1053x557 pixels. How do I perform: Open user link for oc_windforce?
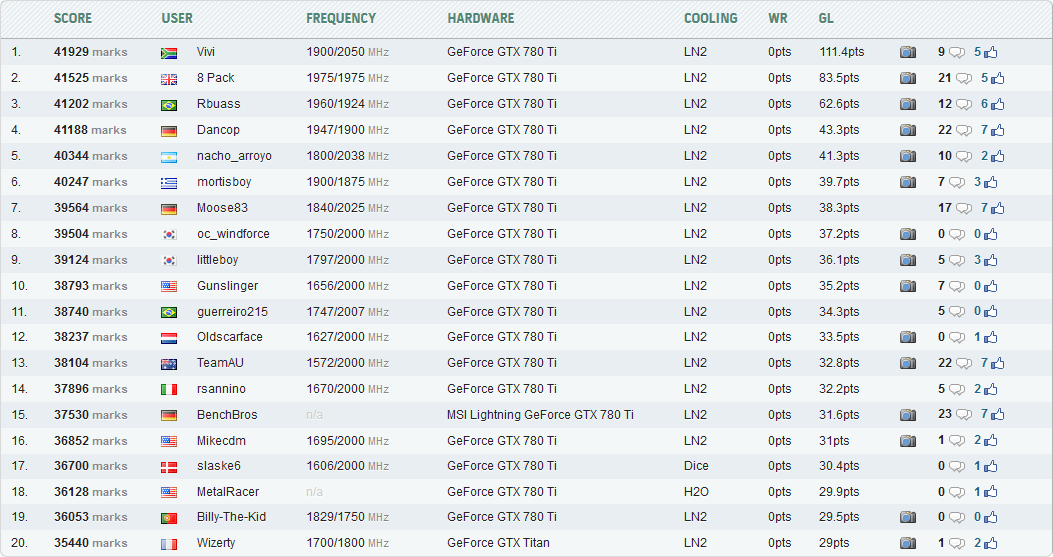[x=233, y=234]
